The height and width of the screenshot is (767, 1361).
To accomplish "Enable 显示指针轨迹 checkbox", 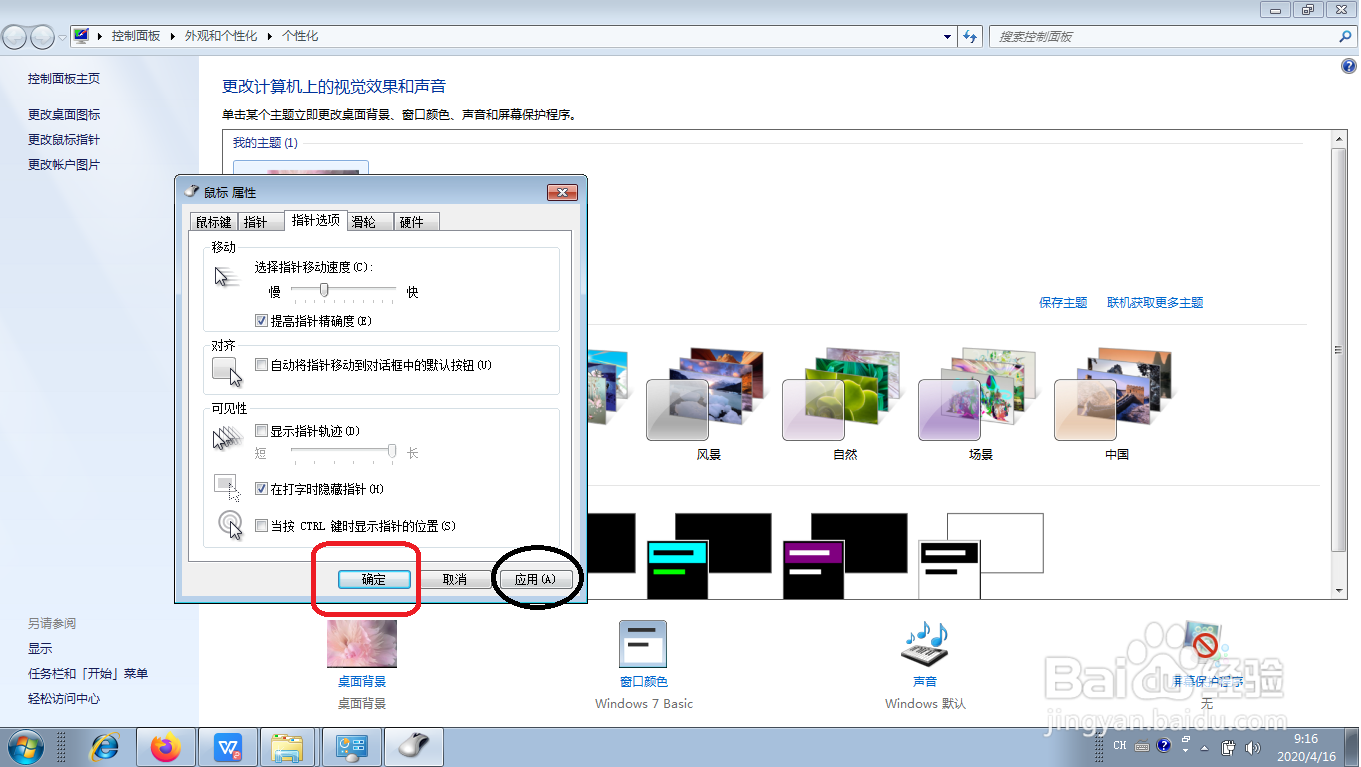I will [x=261, y=430].
